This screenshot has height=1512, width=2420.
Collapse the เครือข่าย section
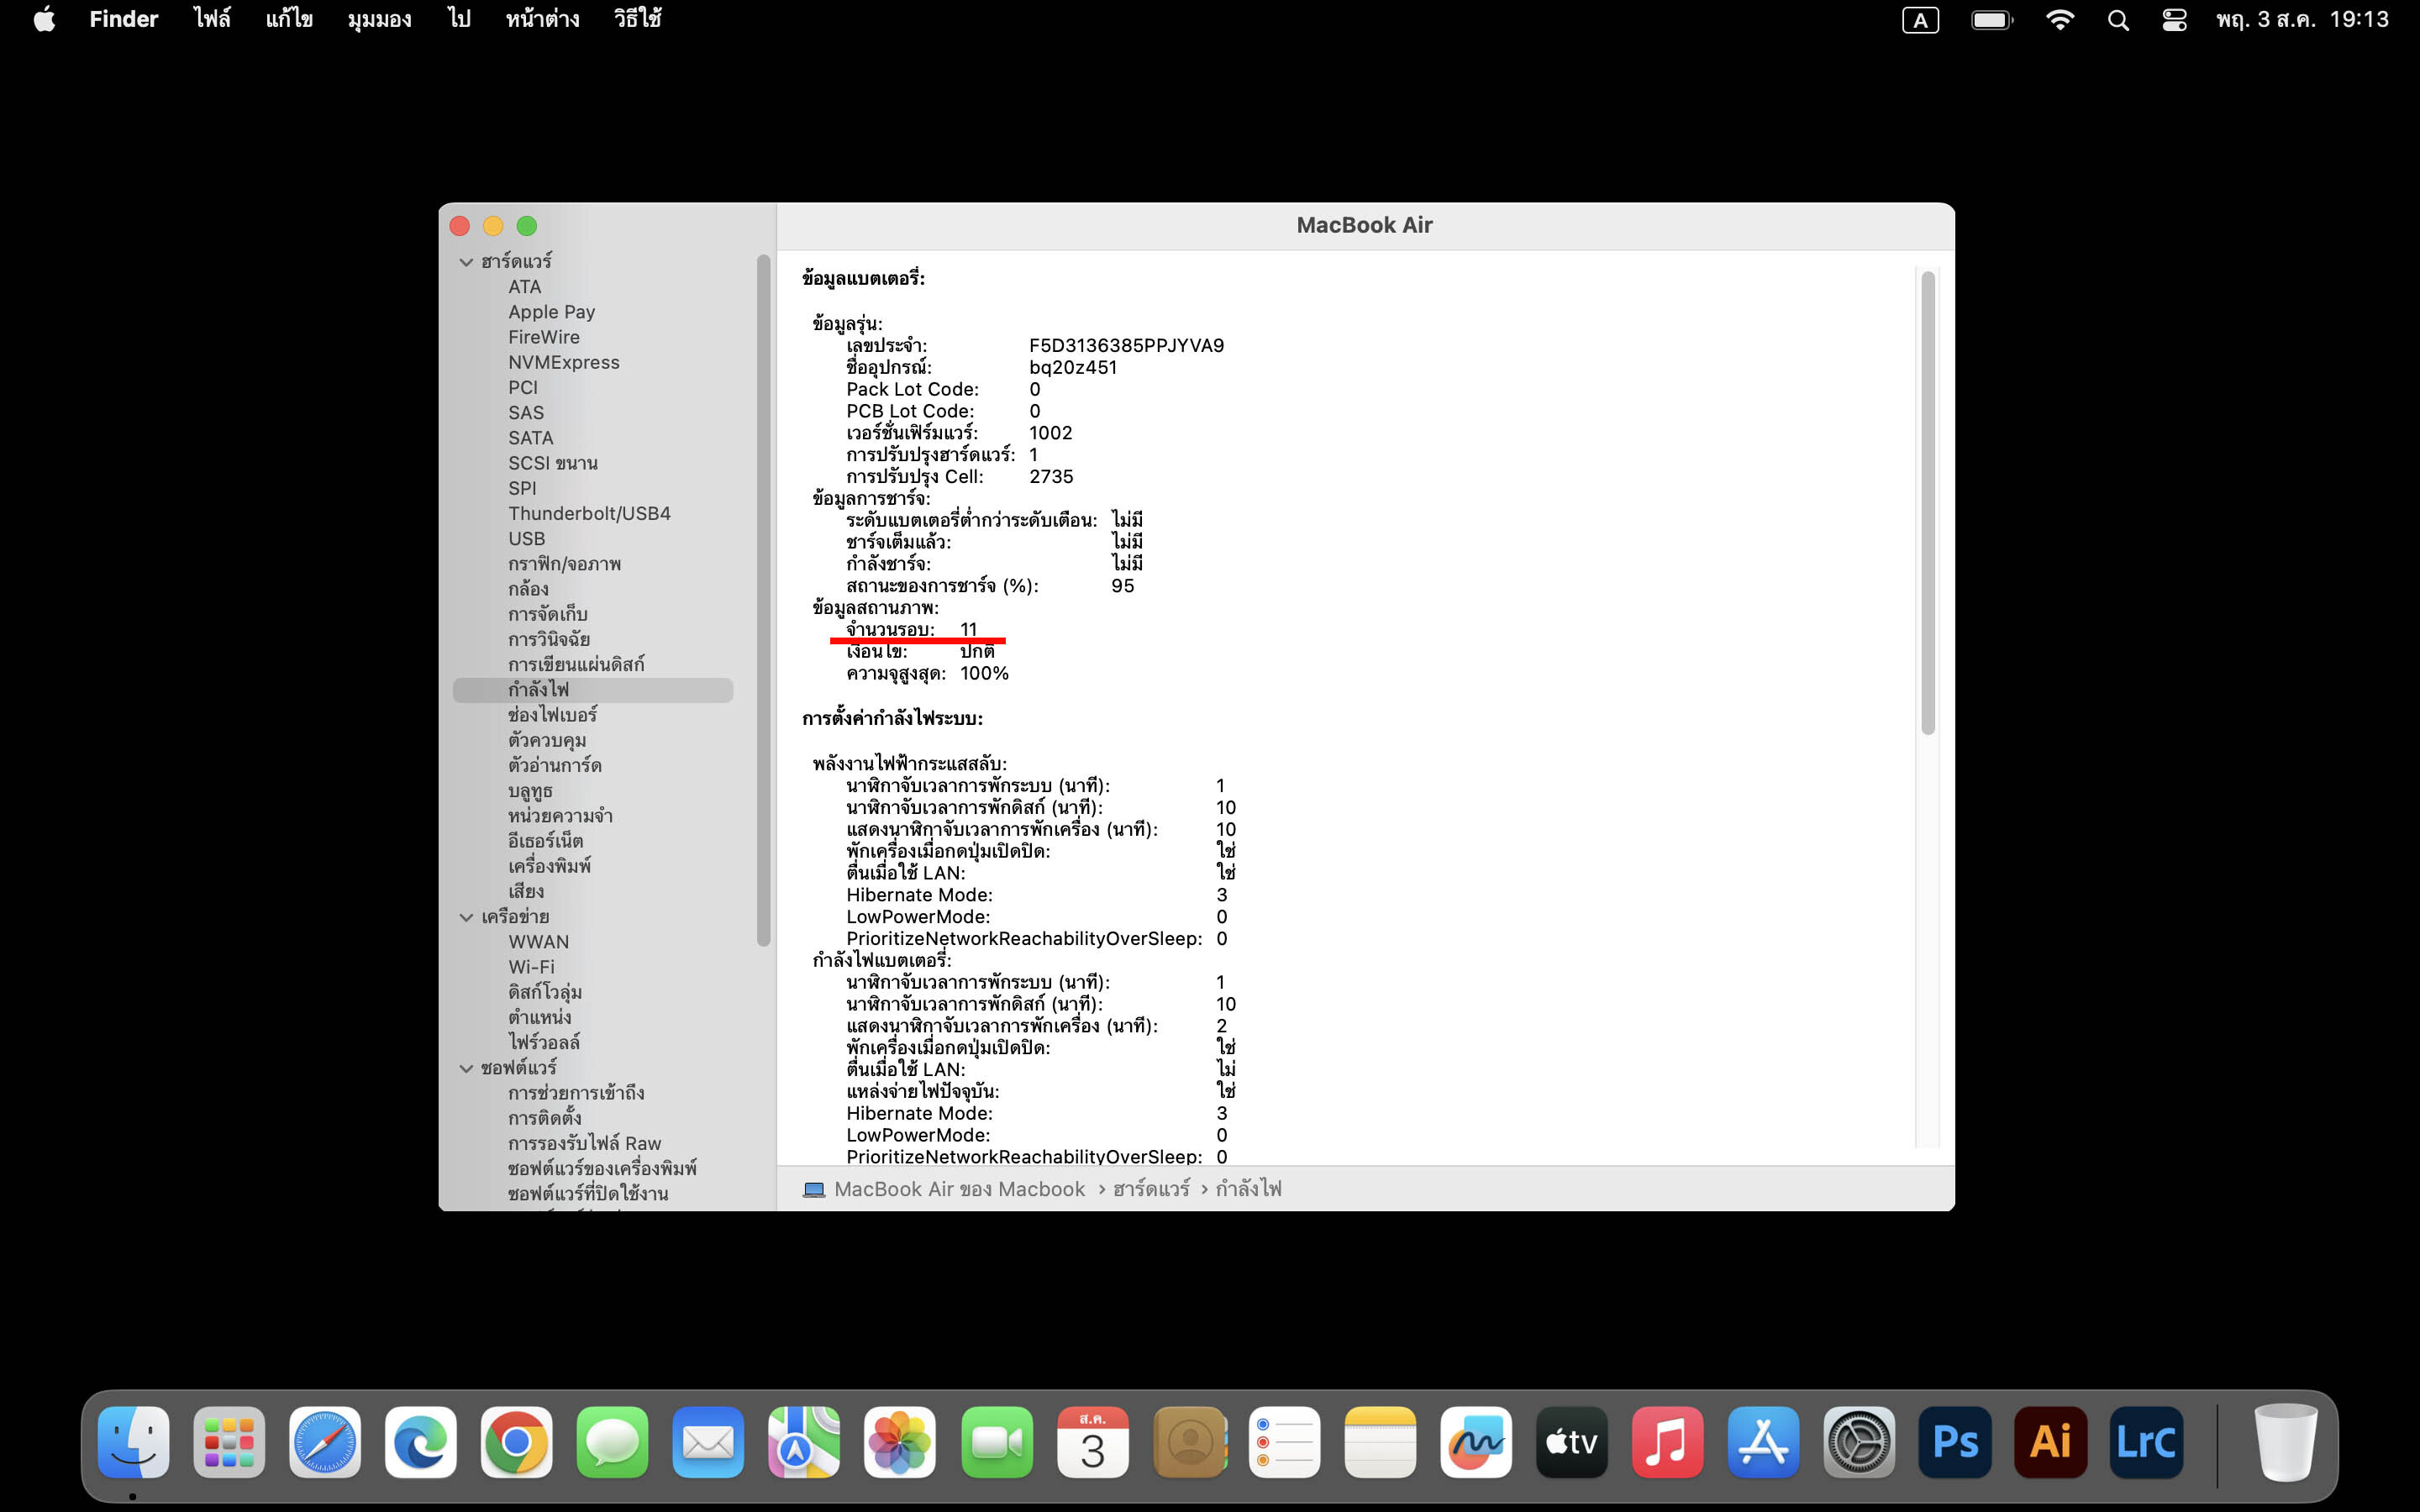466,917
